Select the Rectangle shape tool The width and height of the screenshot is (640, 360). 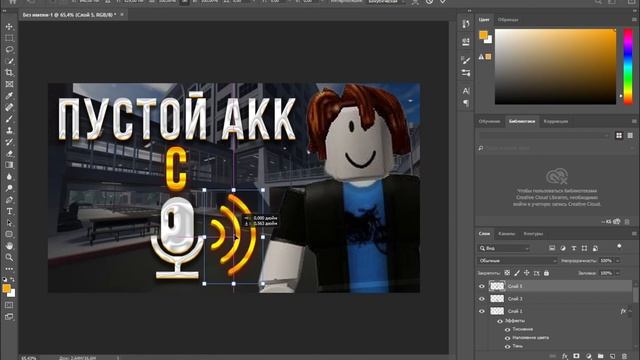coord(9,234)
